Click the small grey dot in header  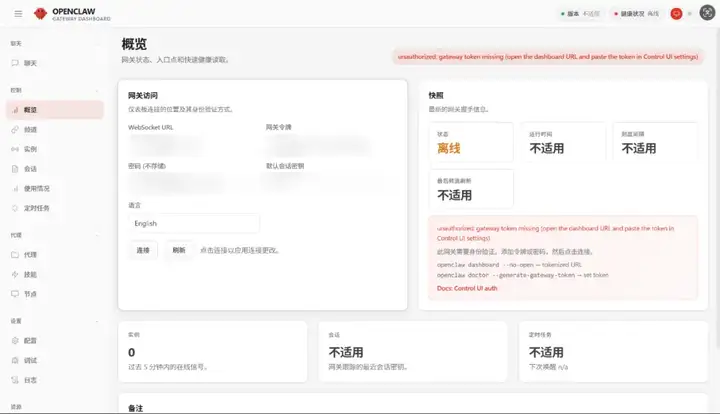pos(690,14)
